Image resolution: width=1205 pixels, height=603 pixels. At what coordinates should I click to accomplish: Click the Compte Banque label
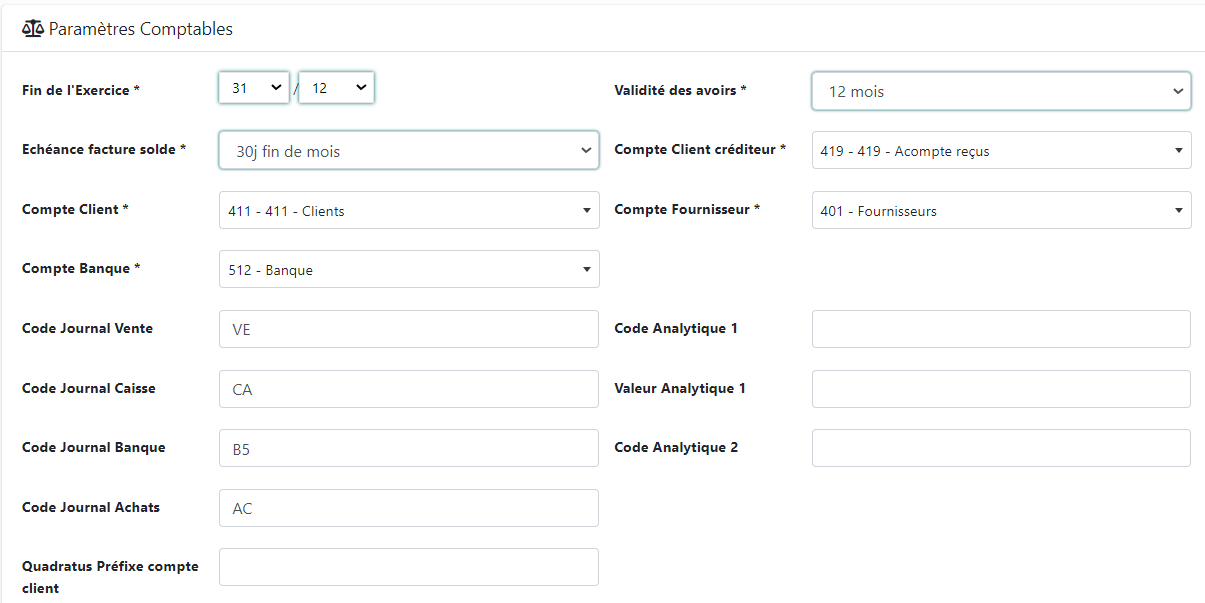point(81,269)
